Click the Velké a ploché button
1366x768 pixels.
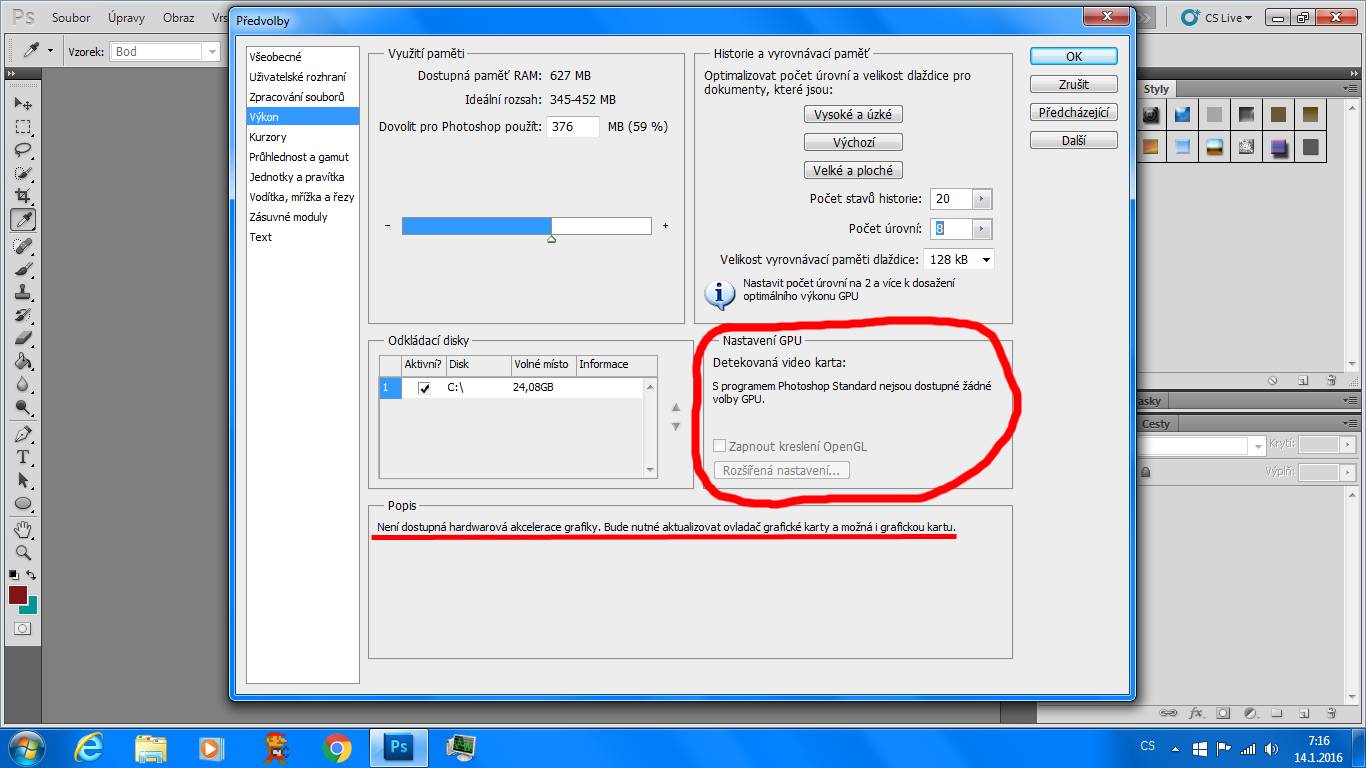(x=853, y=171)
